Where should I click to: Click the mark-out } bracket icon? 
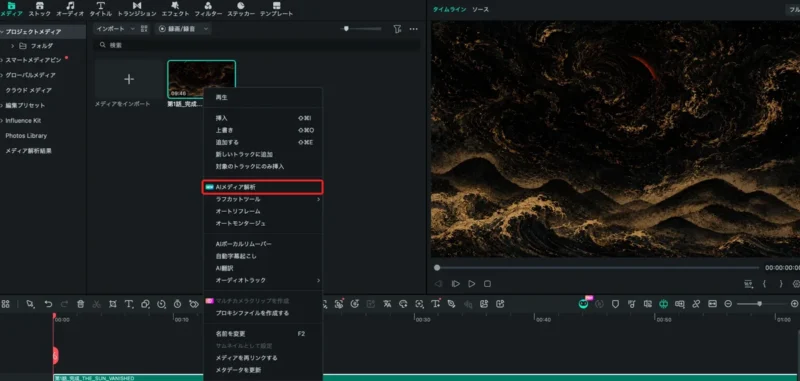point(781,284)
